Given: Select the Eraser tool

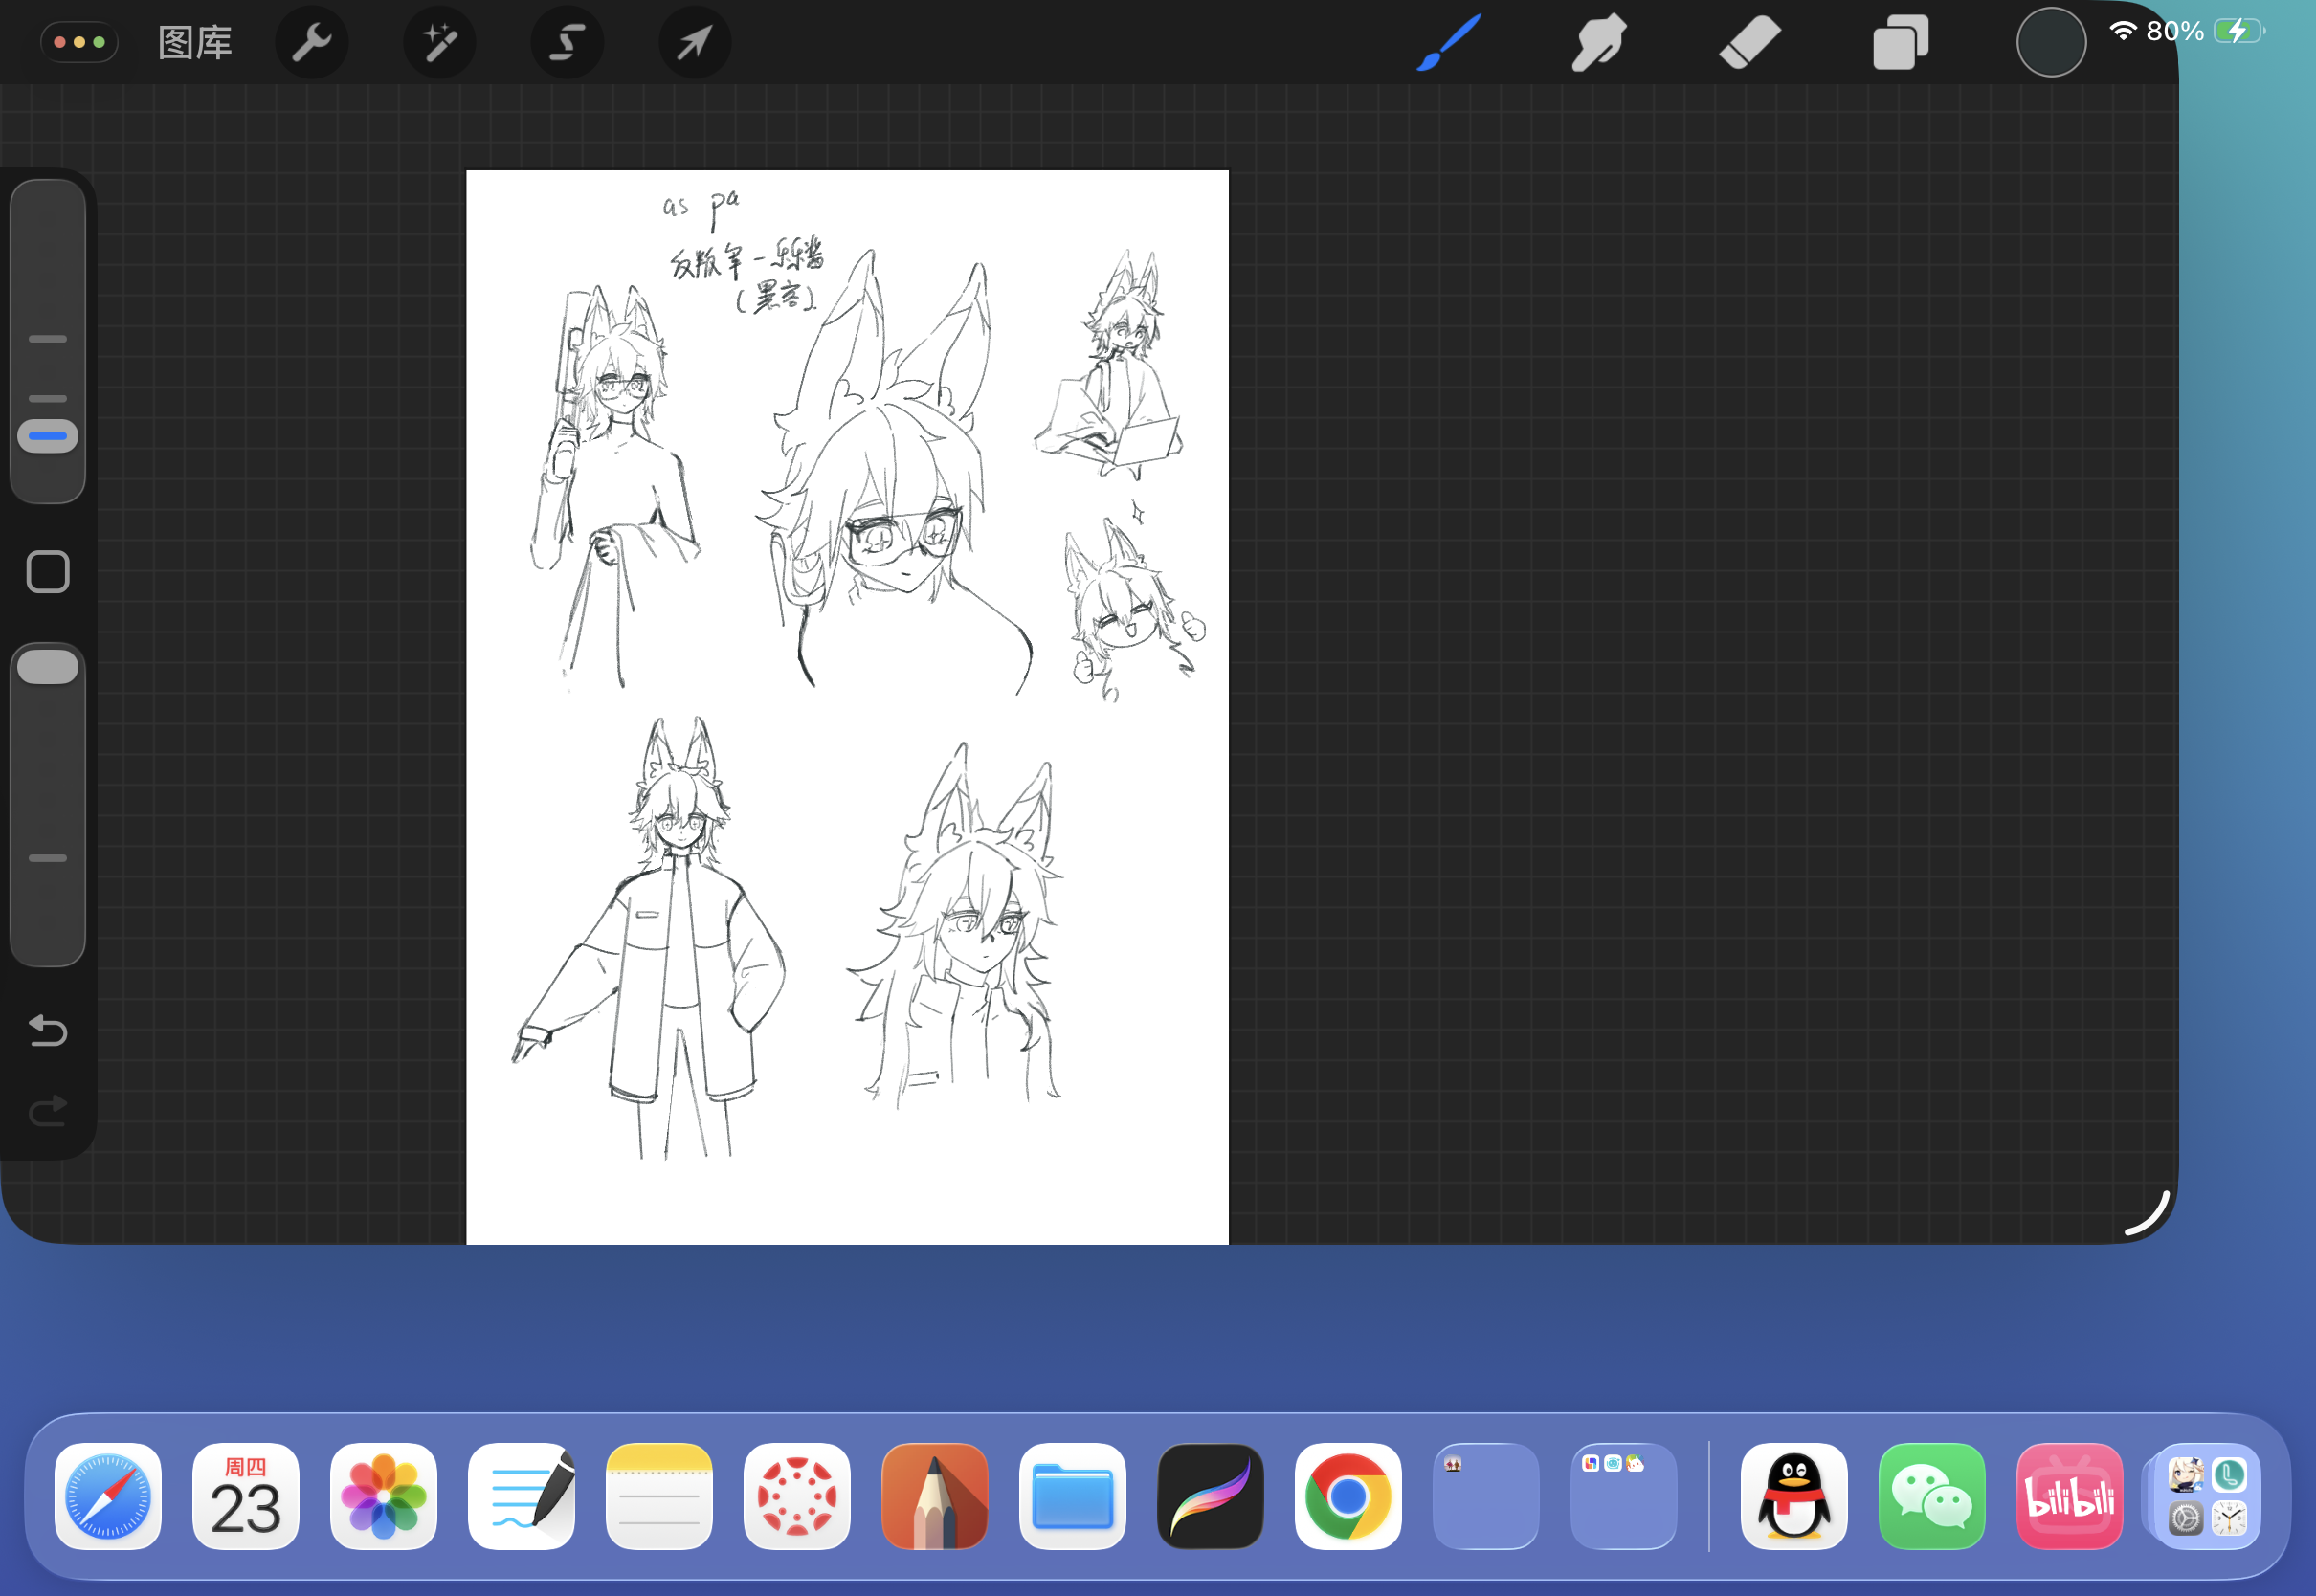Looking at the screenshot, I should point(1750,42).
